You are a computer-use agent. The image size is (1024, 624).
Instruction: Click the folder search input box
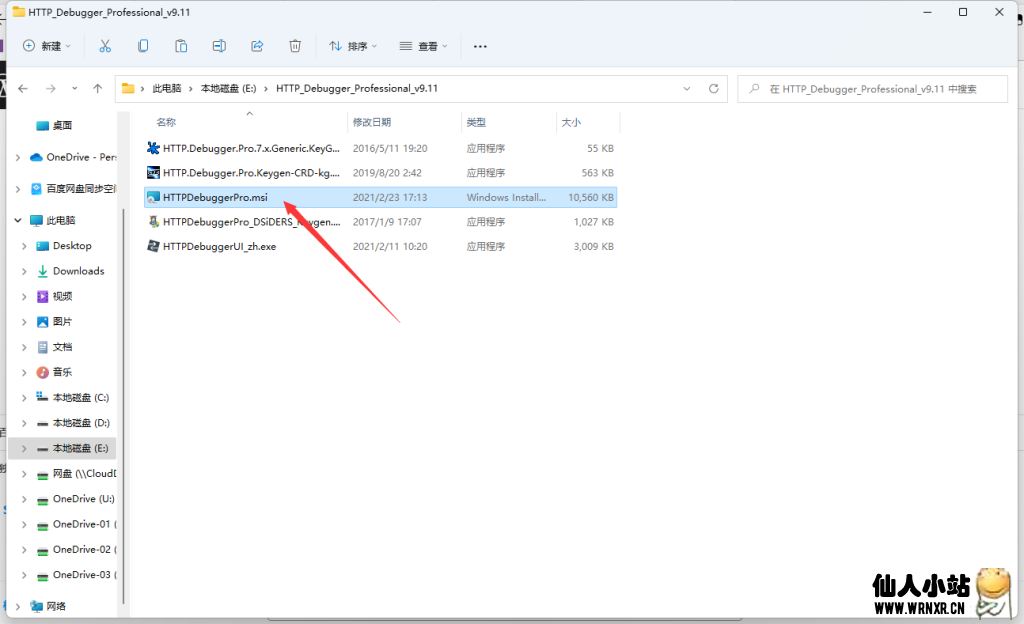878,89
